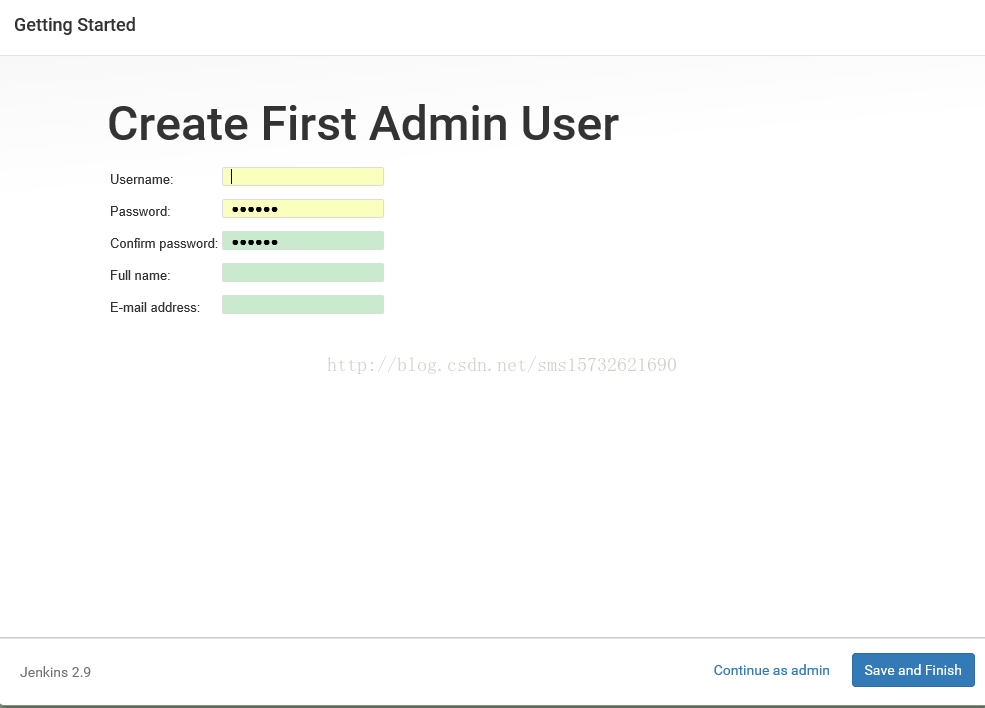Click Save and Finish button
This screenshot has width=985, height=708.
tap(913, 670)
